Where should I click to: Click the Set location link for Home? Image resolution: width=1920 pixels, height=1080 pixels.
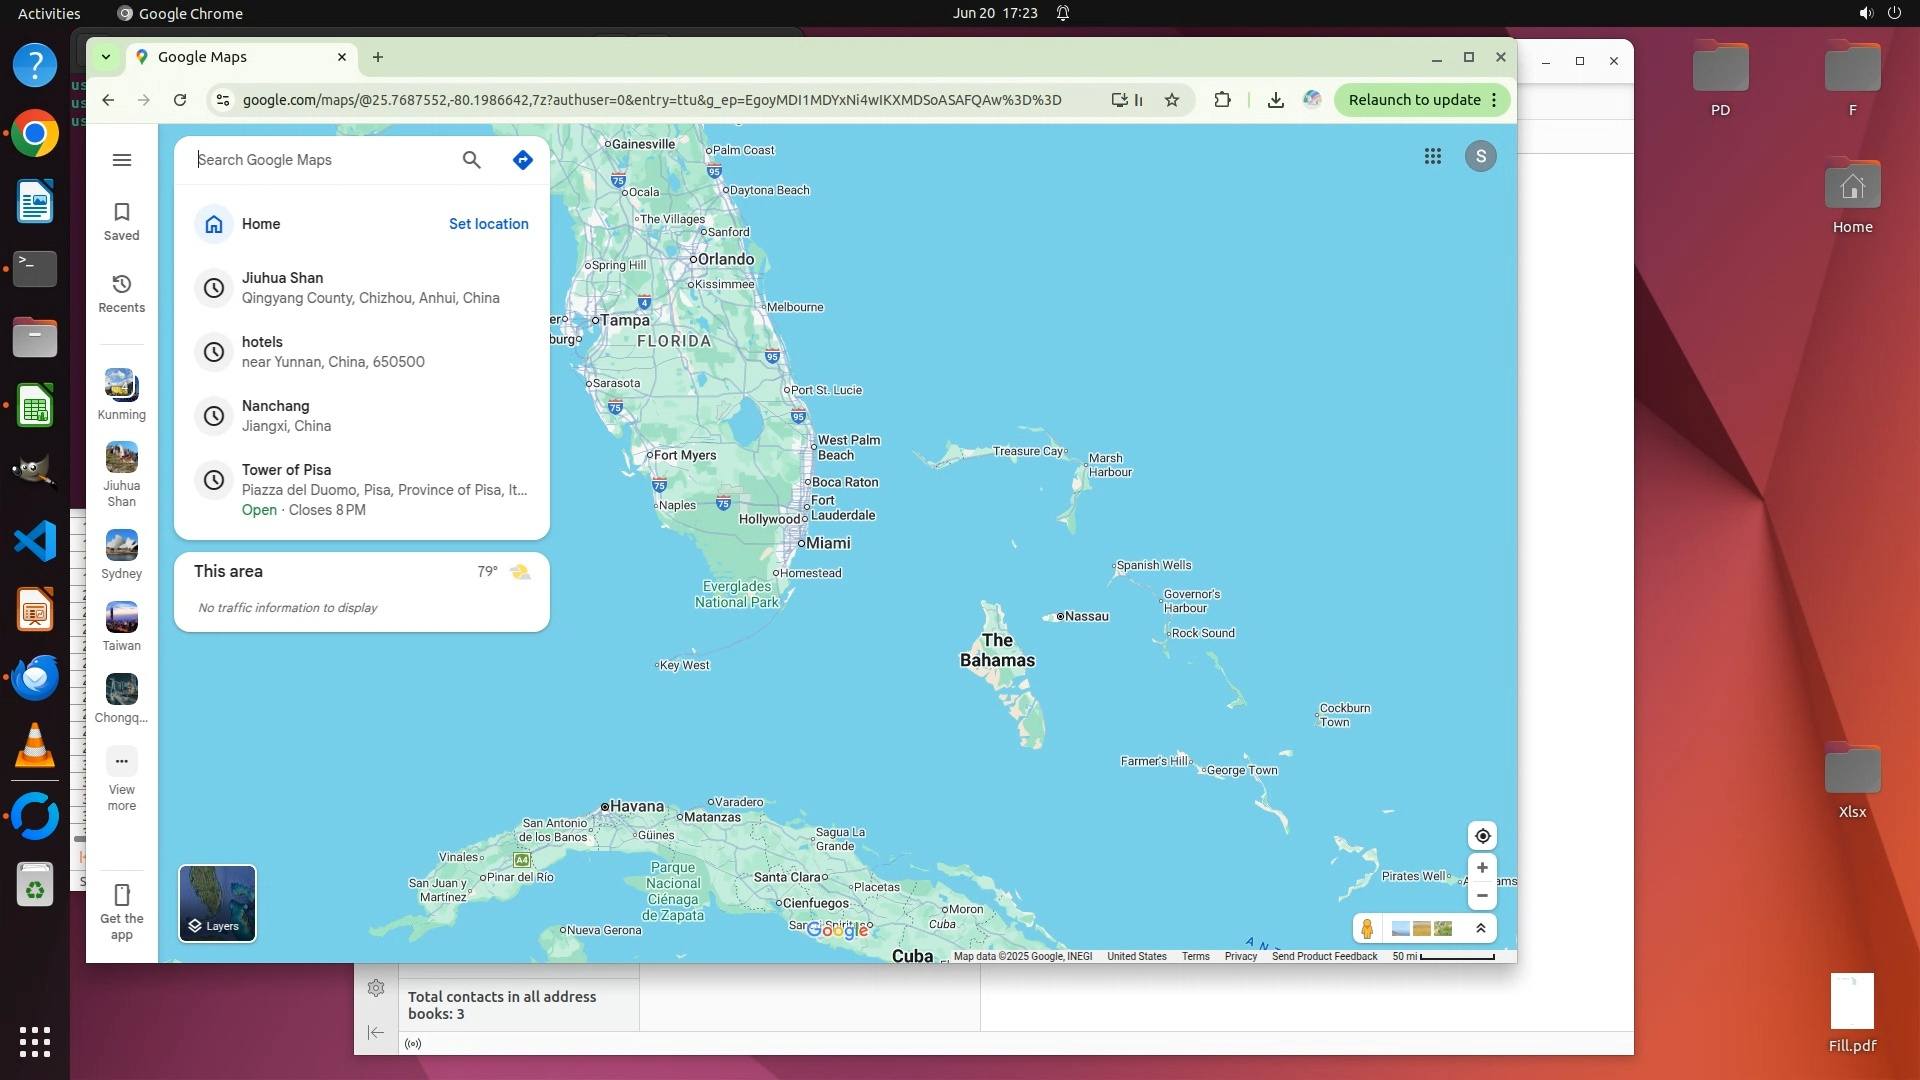point(488,224)
